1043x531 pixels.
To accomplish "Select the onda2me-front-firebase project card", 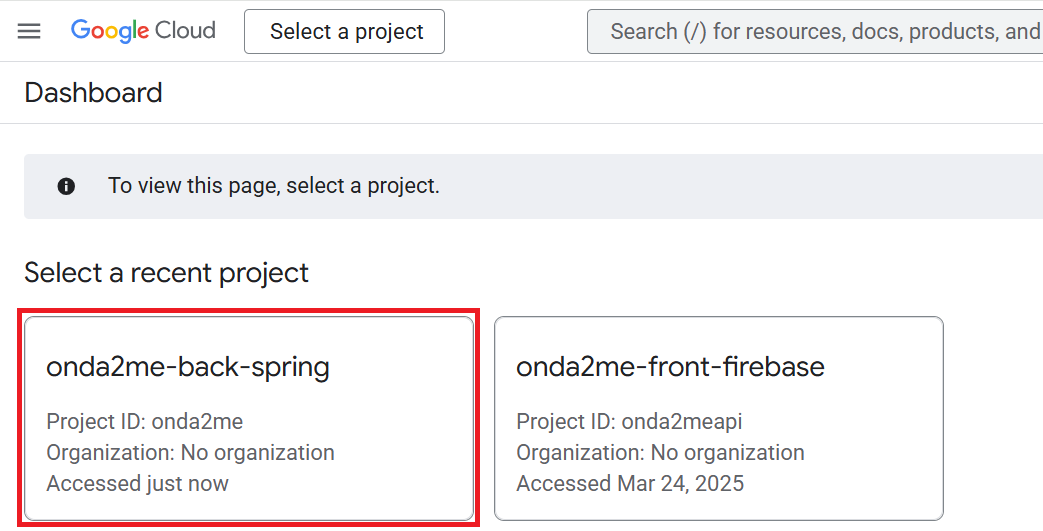I will (719, 419).
